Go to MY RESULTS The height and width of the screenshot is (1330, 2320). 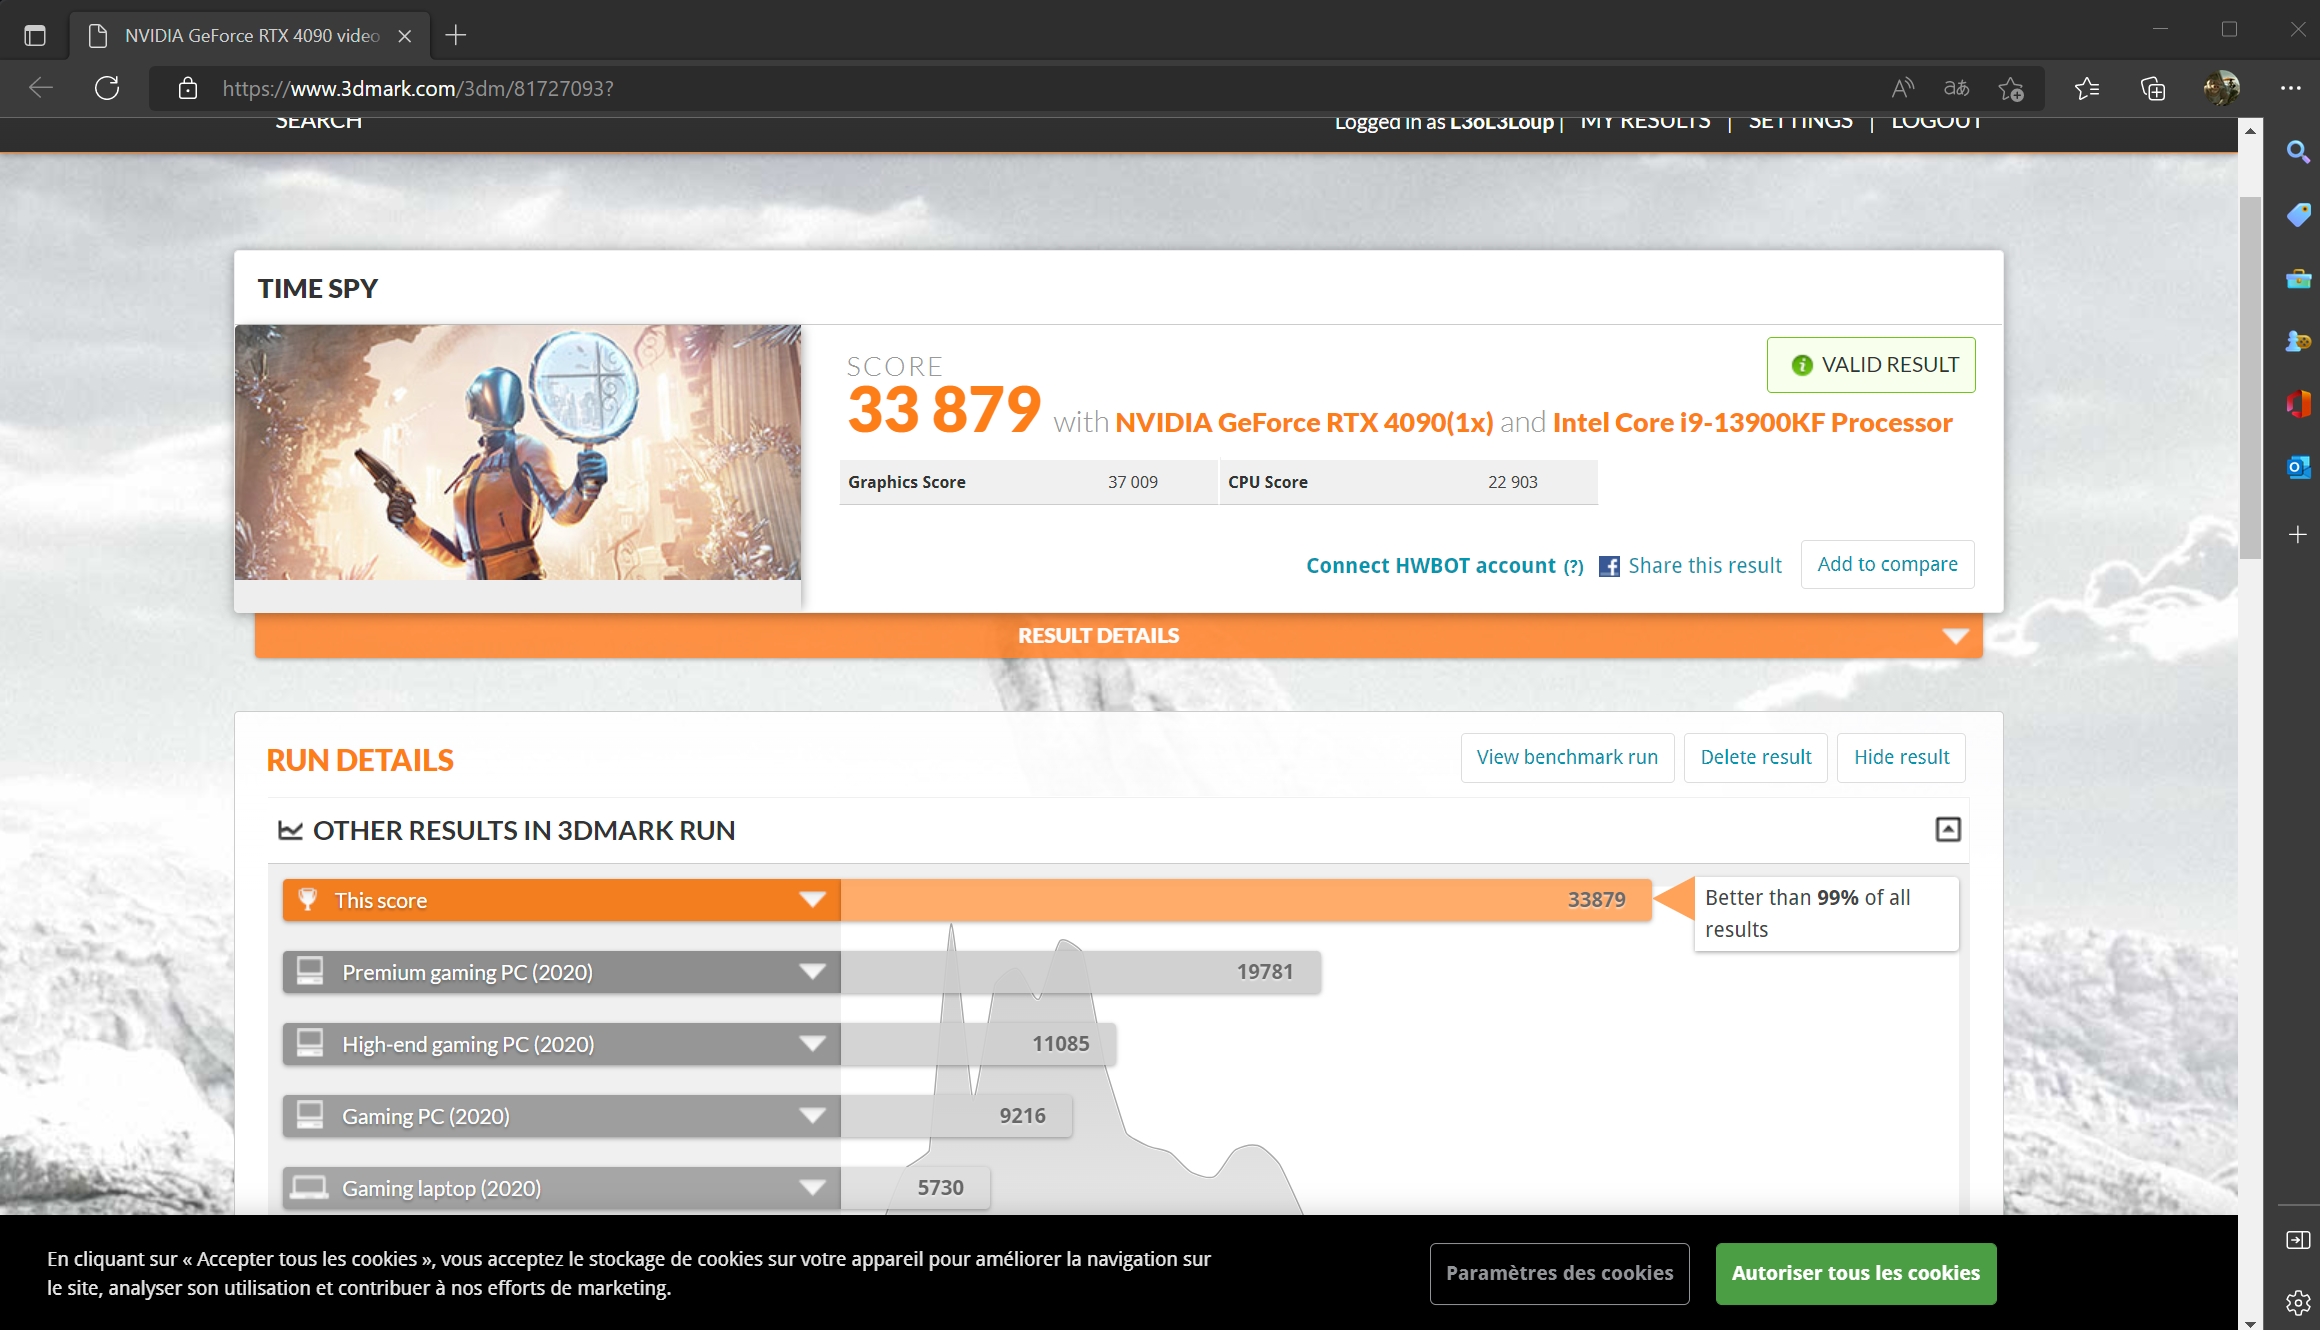[x=1645, y=123]
